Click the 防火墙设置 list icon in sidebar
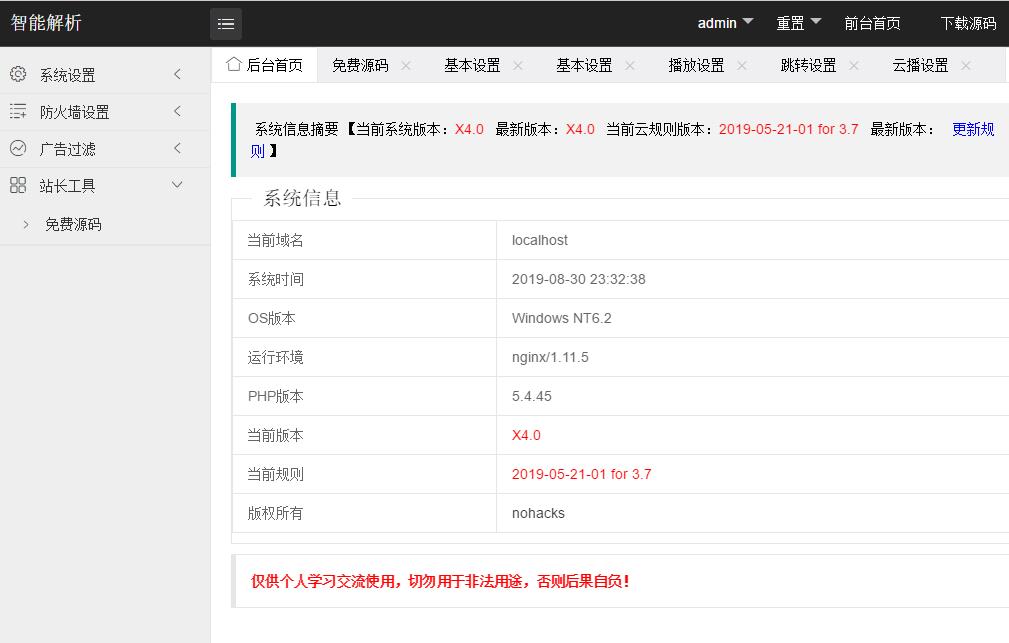The width and height of the screenshot is (1009, 643). (x=18, y=112)
